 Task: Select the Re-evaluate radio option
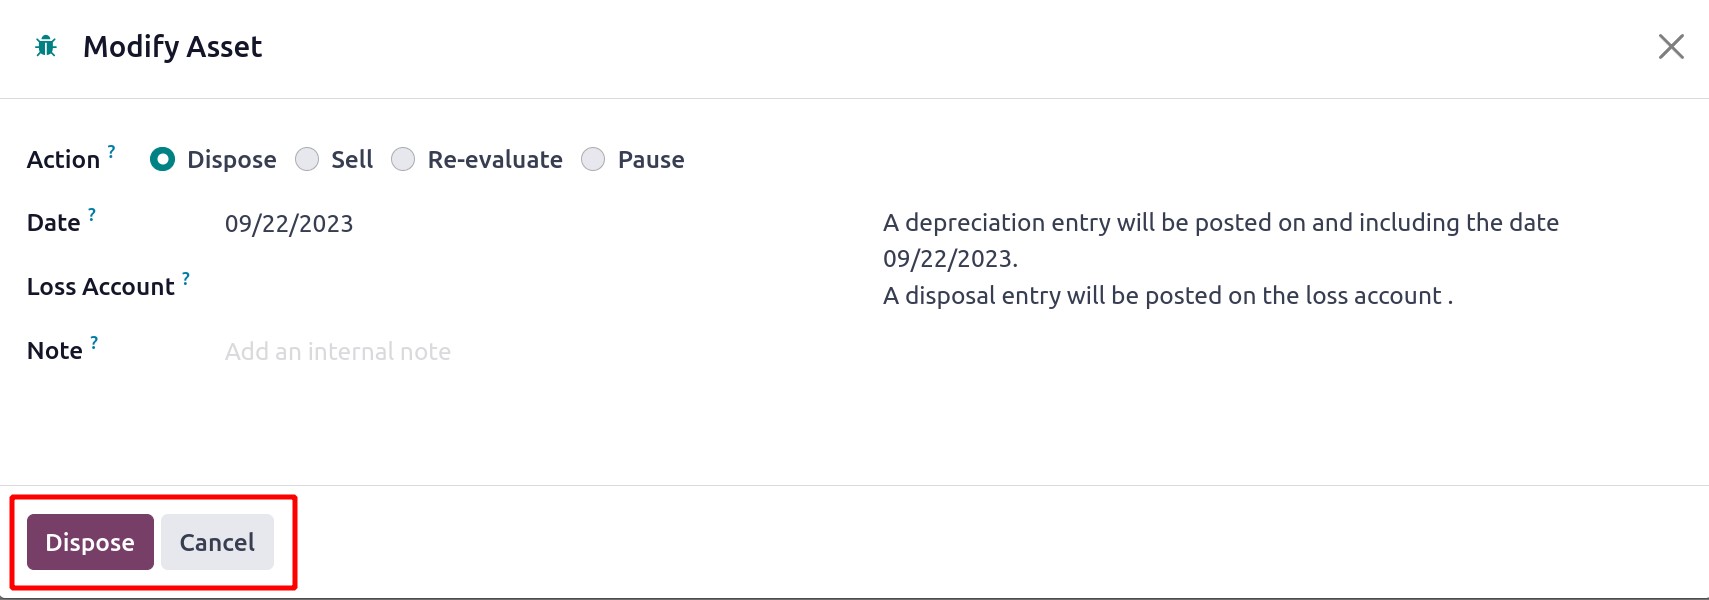click(x=403, y=159)
